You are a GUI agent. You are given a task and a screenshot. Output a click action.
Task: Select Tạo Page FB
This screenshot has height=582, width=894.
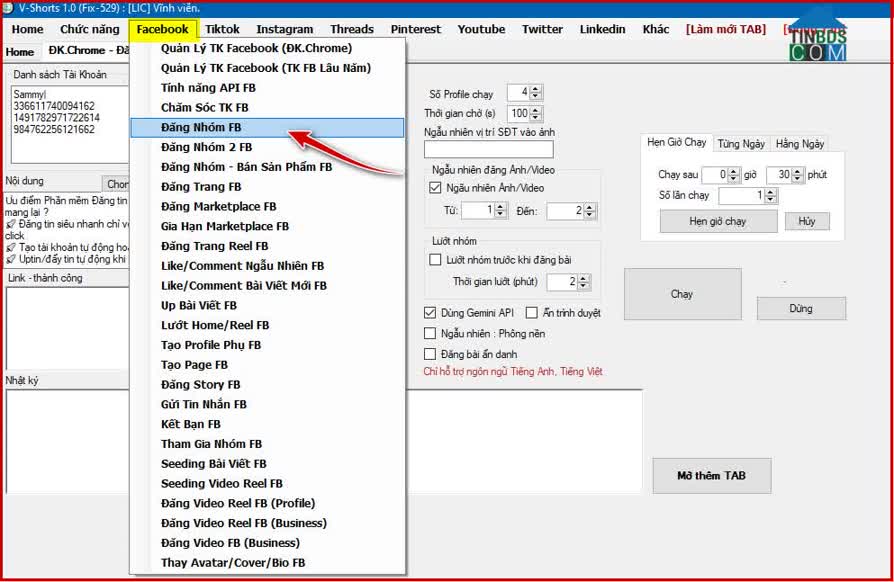[268, 365]
